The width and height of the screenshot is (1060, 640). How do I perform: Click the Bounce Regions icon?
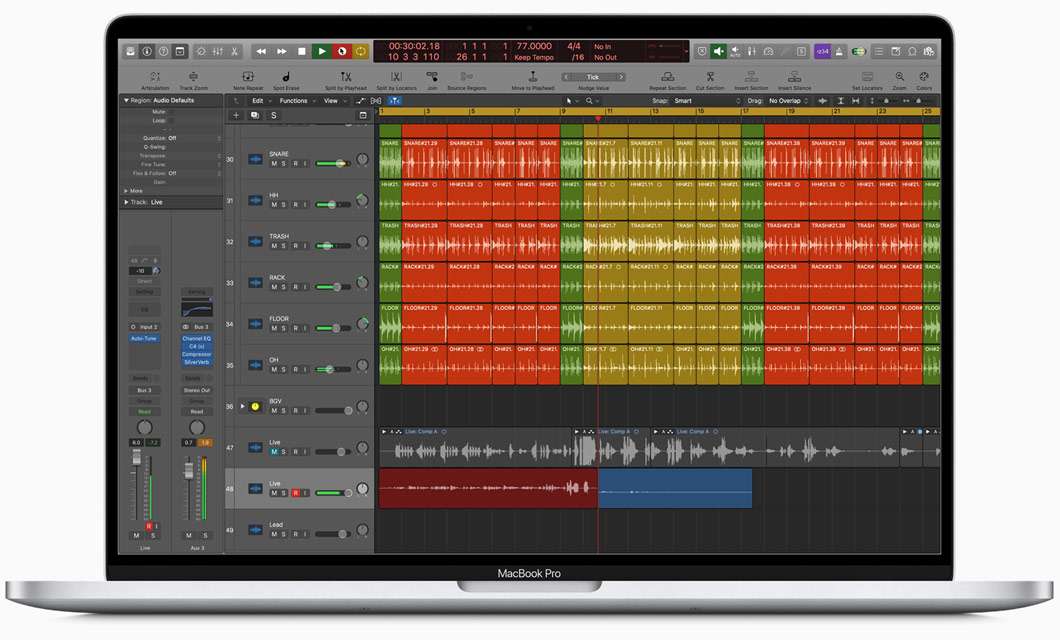467,77
